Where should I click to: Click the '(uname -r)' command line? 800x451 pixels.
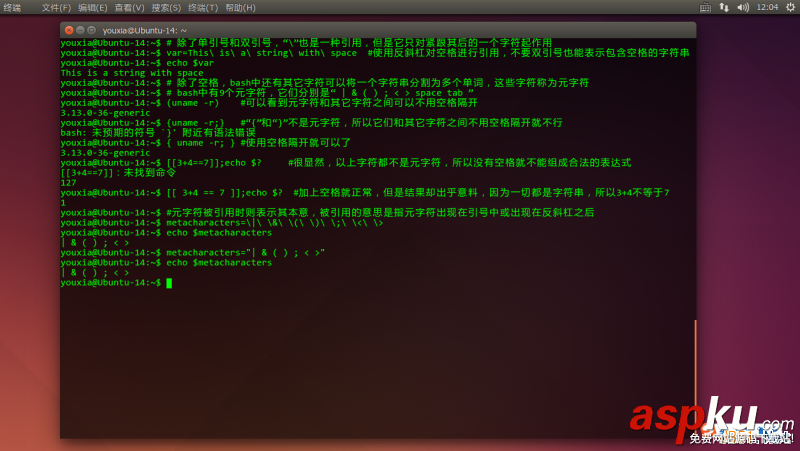click(x=269, y=103)
